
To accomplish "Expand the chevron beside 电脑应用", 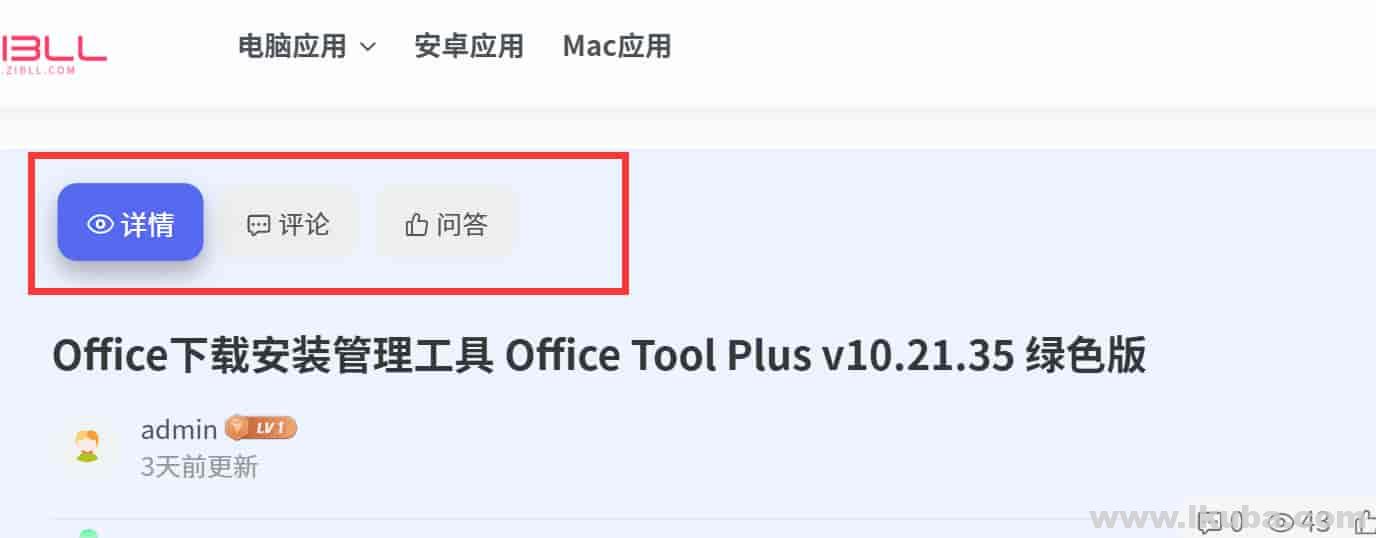I will tap(367, 47).
